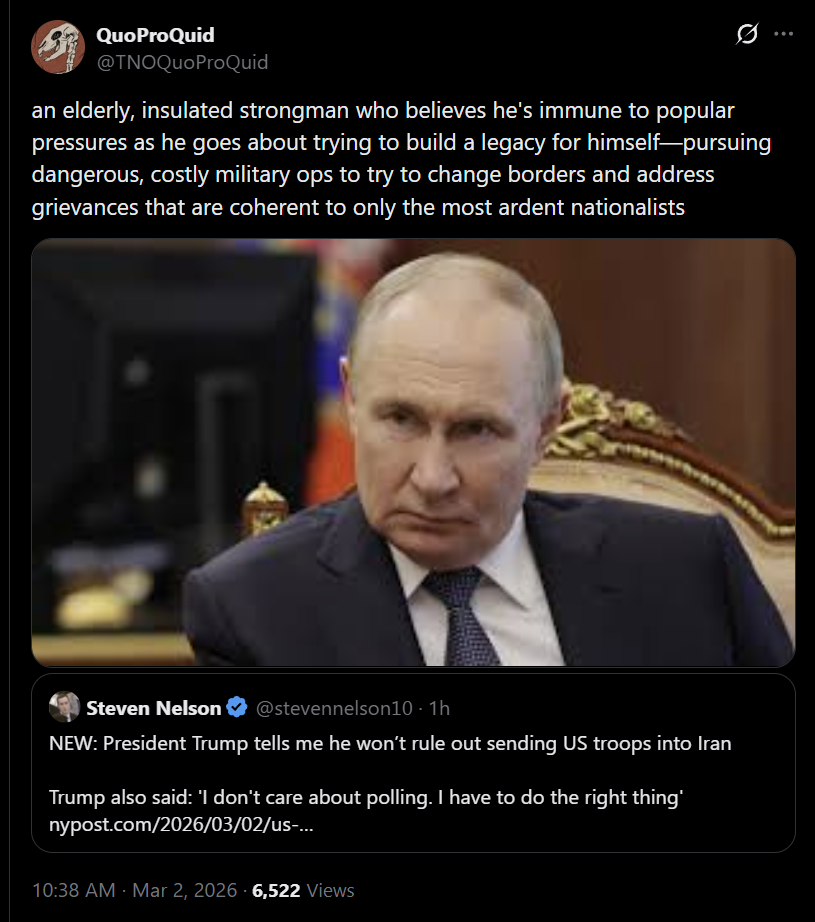Click the blue verified badge
The image size is (815, 922).
point(237,708)
